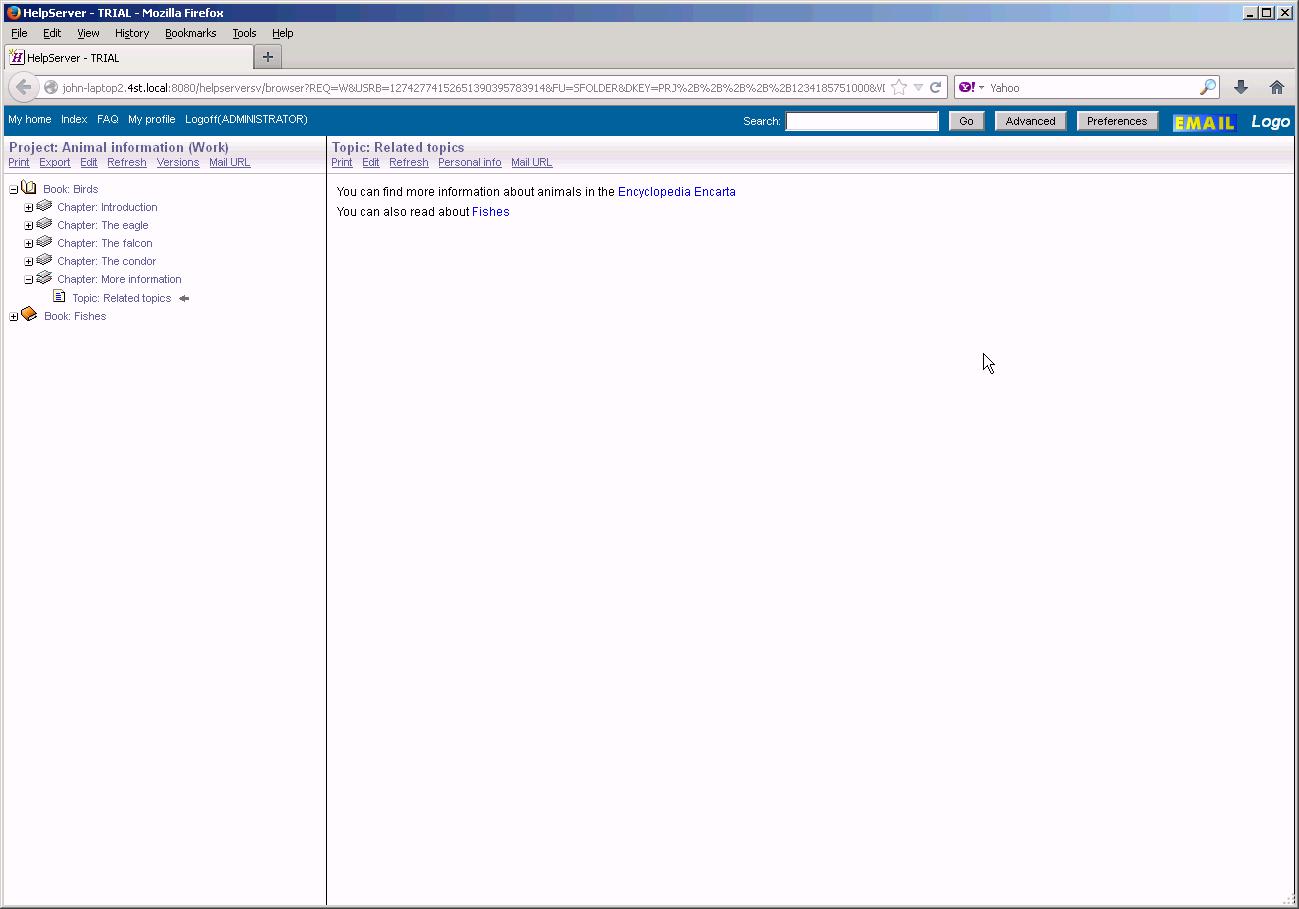The height and width of the screenshot is (909, 1299).
Task: Click the Logo icon at top right
Action: pos(1270,121)
